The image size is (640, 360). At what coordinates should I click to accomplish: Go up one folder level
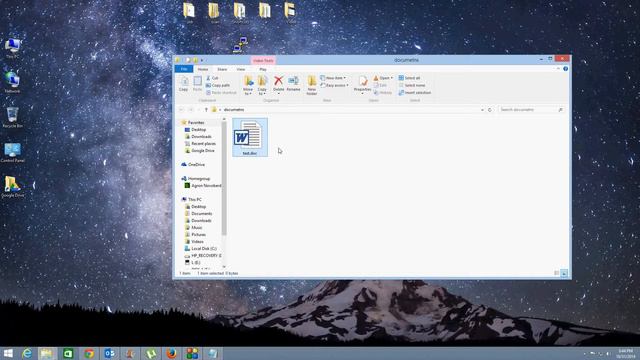point(206,109)
